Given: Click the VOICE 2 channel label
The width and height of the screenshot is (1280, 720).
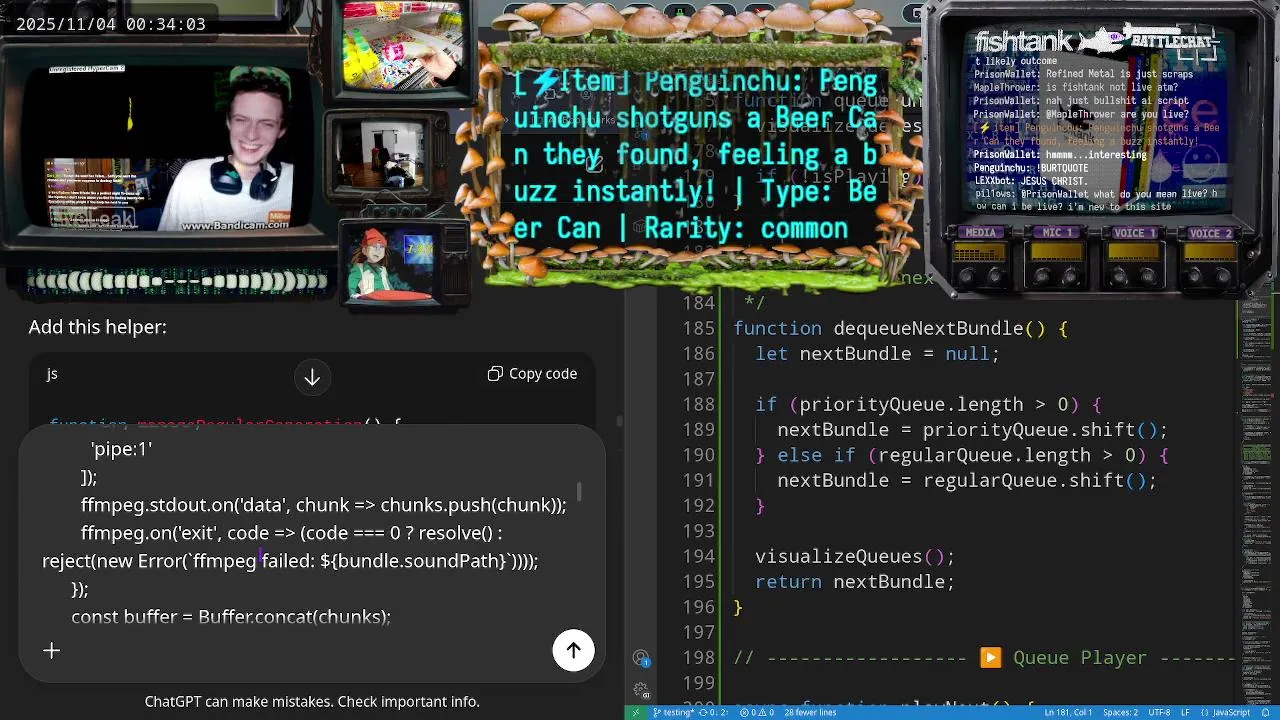Looking at the screenshot, I should (x=1210, y=233).
